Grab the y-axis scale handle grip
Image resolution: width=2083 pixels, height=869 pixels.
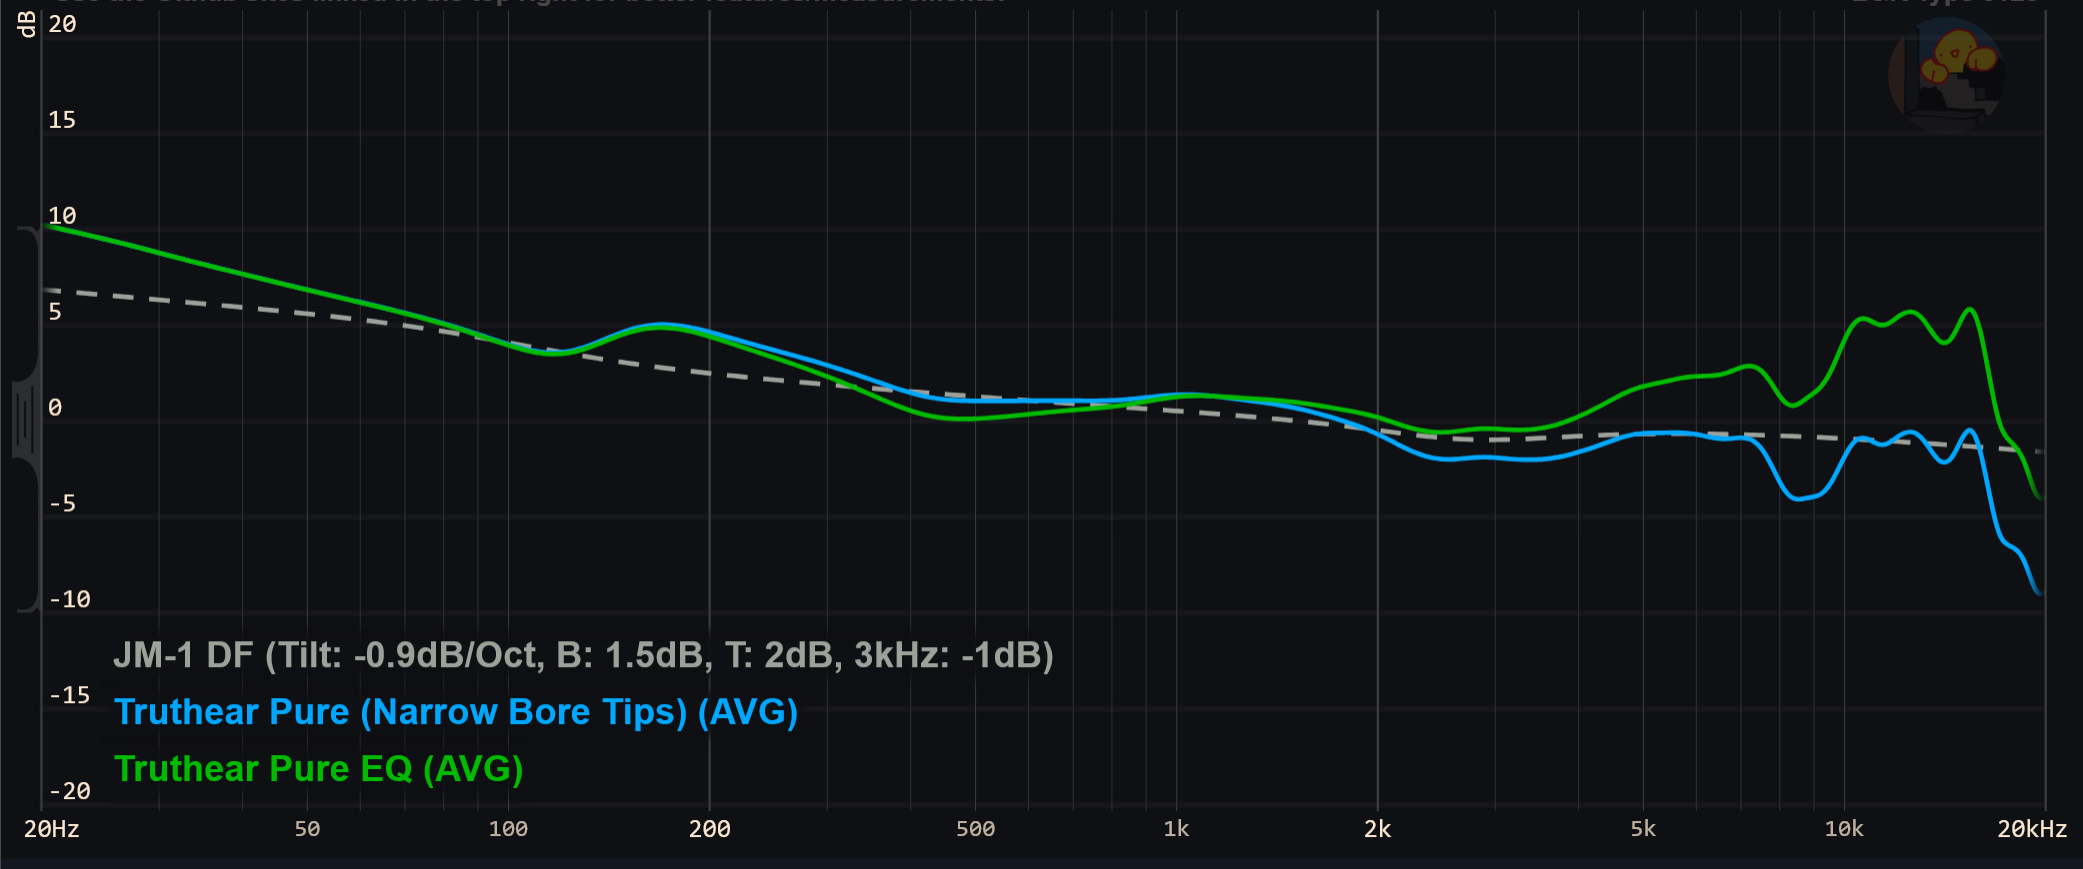26,420
